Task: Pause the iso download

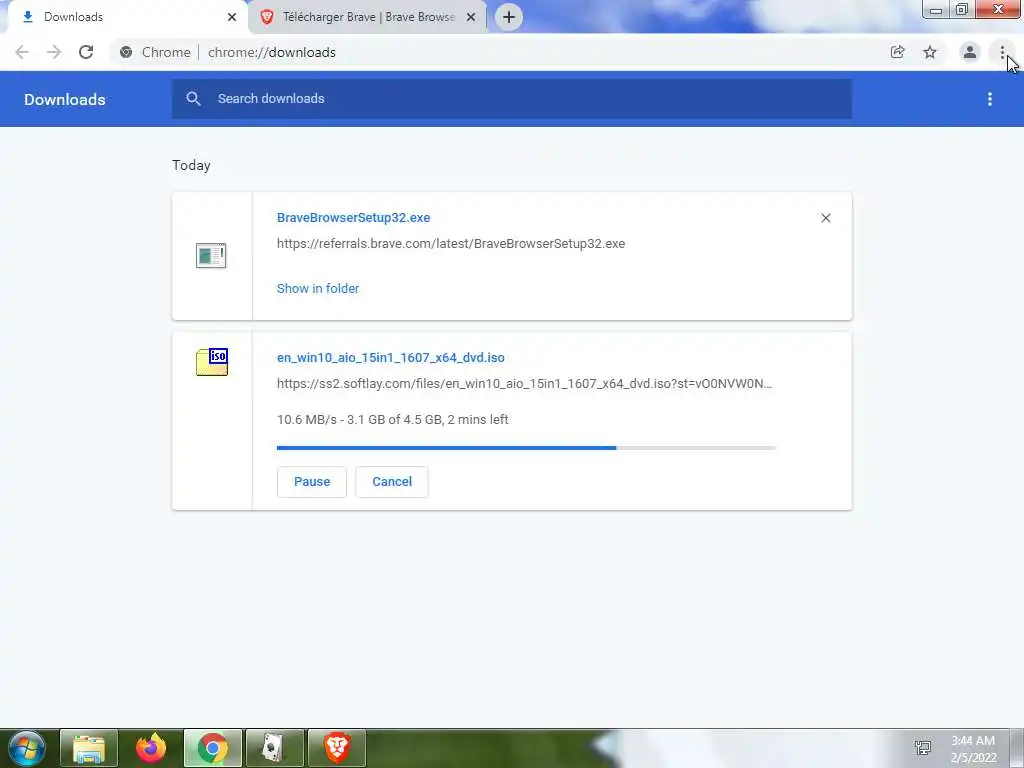Action: pyautogui.click(x=312, y=482)
